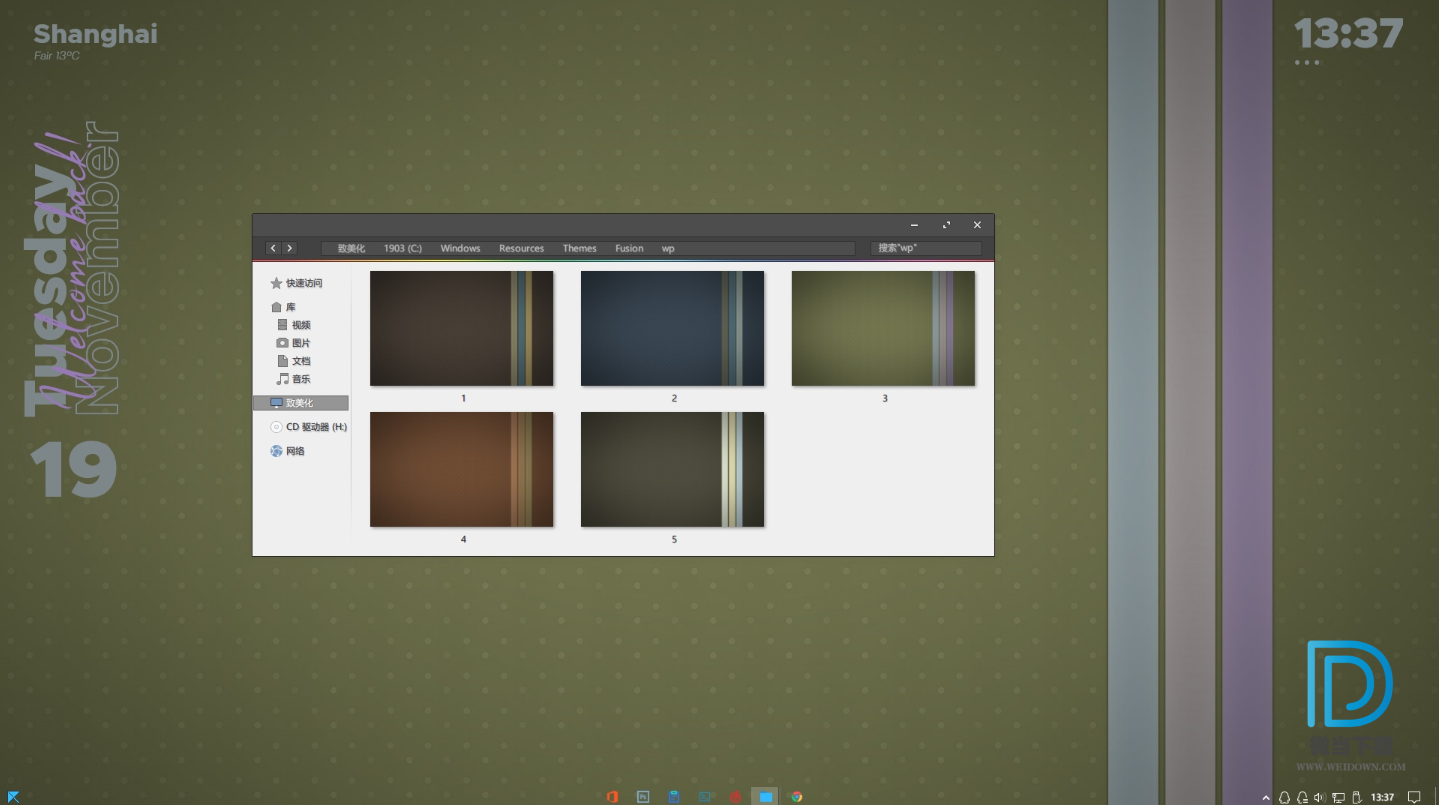This screenshot has height=805, width=1439.
Task: Click the USB safely remove tray icon
Action: tap(1356, 797)
